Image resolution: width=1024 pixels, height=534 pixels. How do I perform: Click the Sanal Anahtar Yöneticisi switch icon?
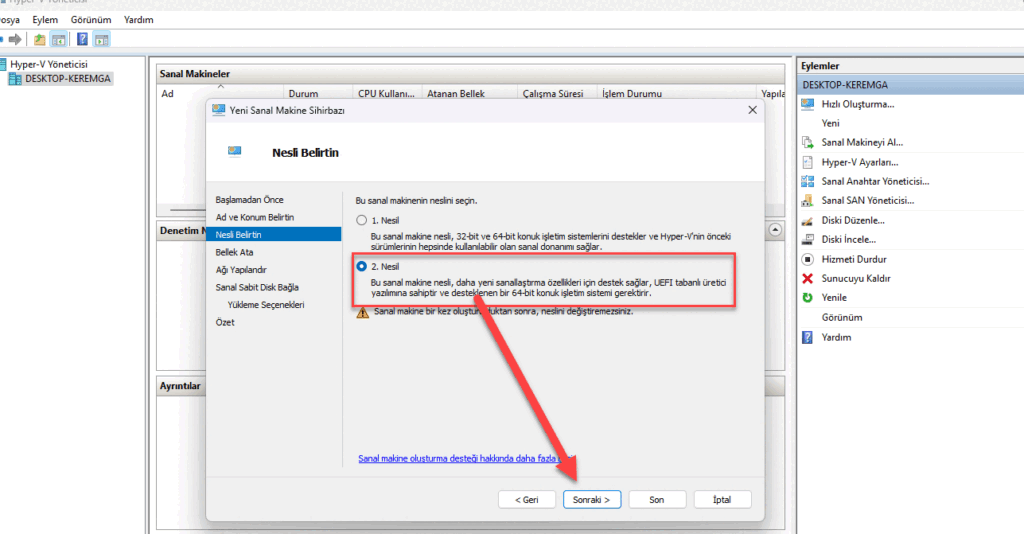[x=808, y=181]
